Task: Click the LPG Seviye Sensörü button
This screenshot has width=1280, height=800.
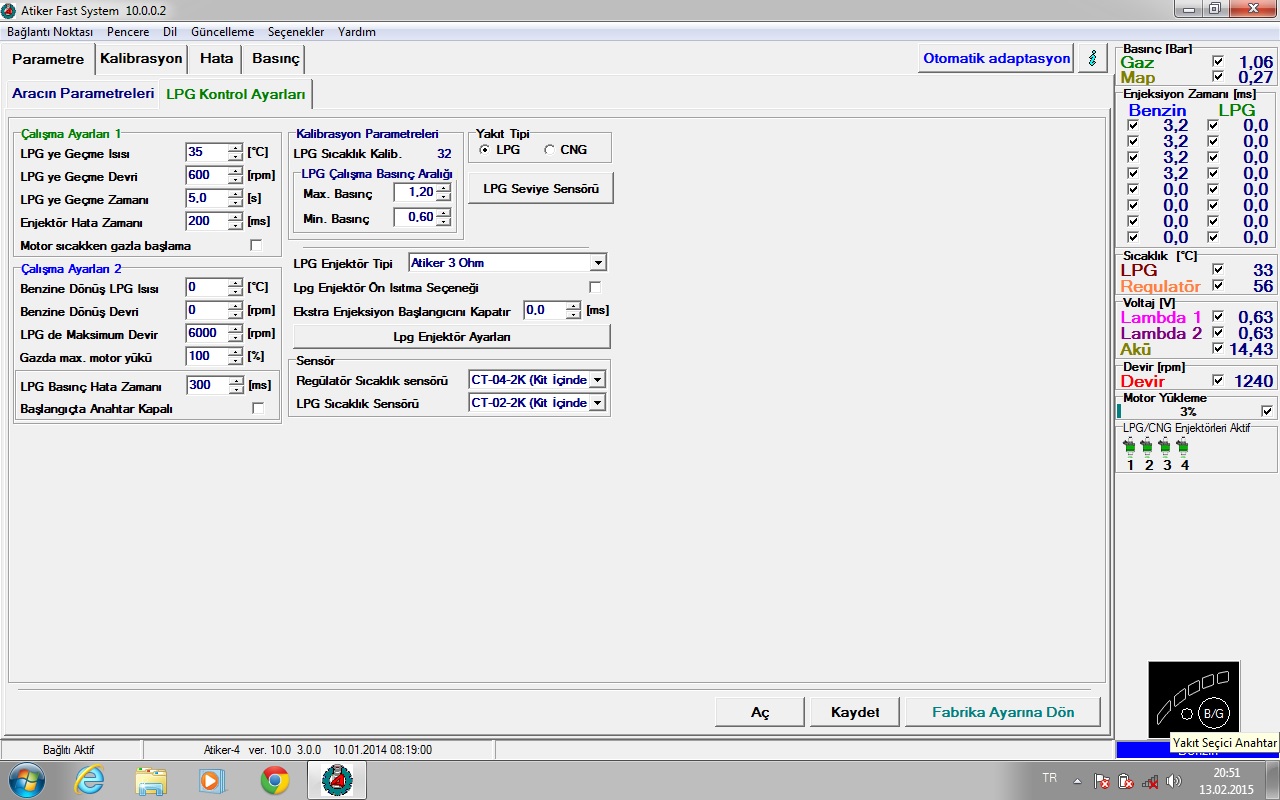Action: tap(541, 188)
